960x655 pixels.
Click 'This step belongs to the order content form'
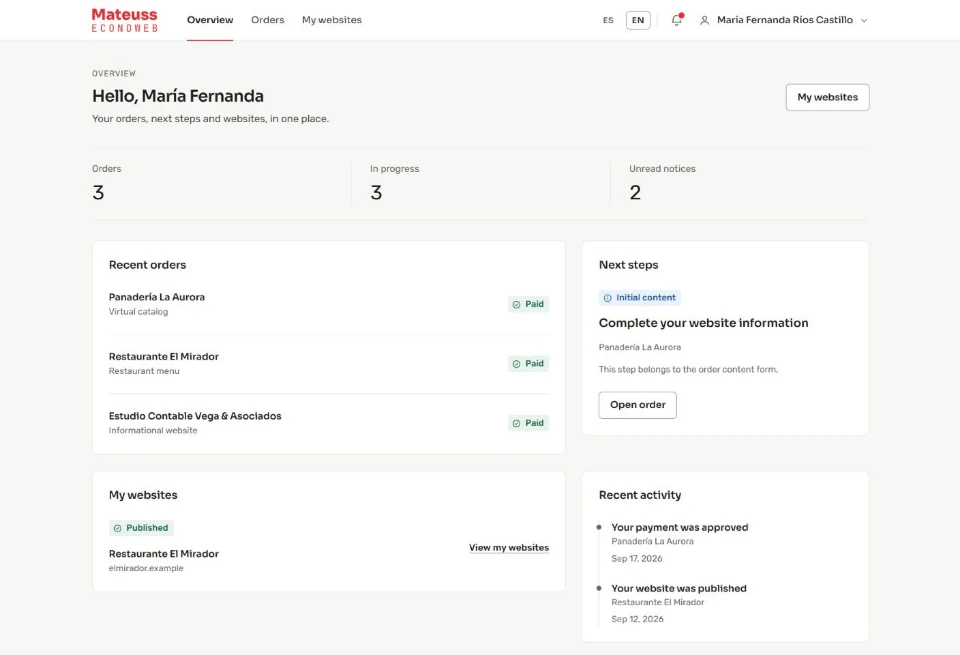688,369
